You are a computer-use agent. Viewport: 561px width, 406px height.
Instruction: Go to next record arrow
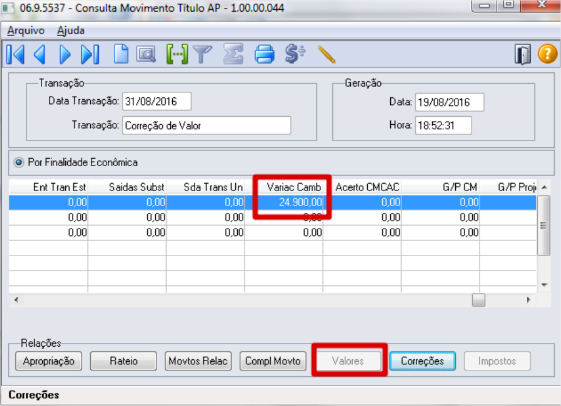coord(65,54)
